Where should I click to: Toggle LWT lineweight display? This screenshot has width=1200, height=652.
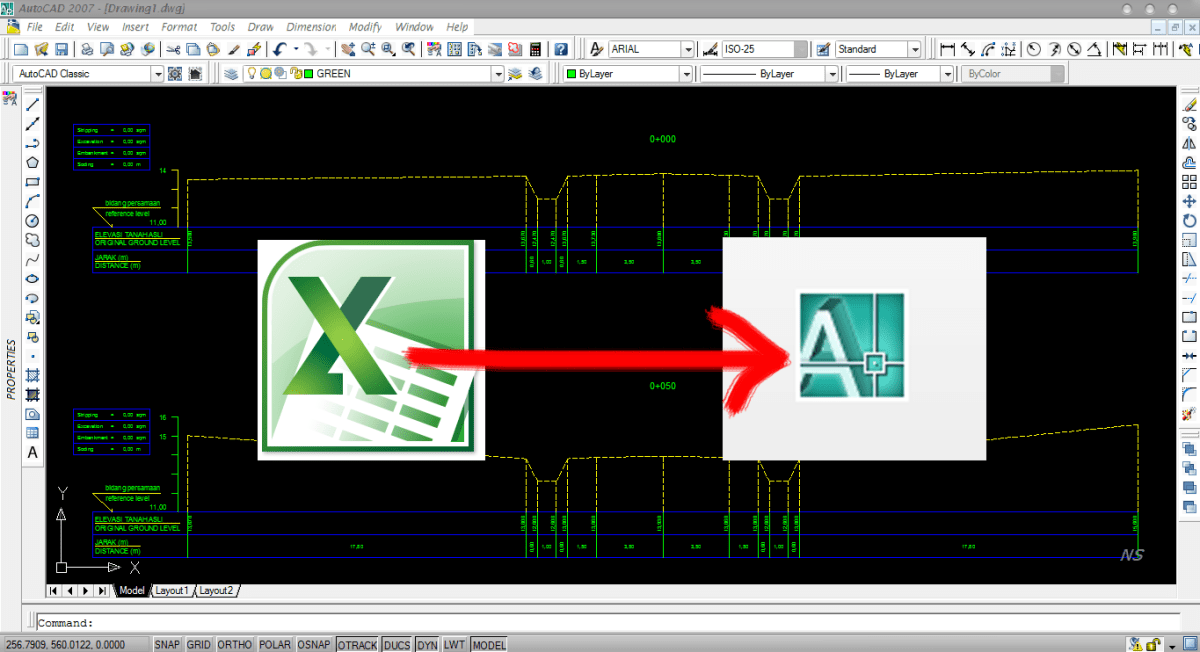(x=455, y=644)
